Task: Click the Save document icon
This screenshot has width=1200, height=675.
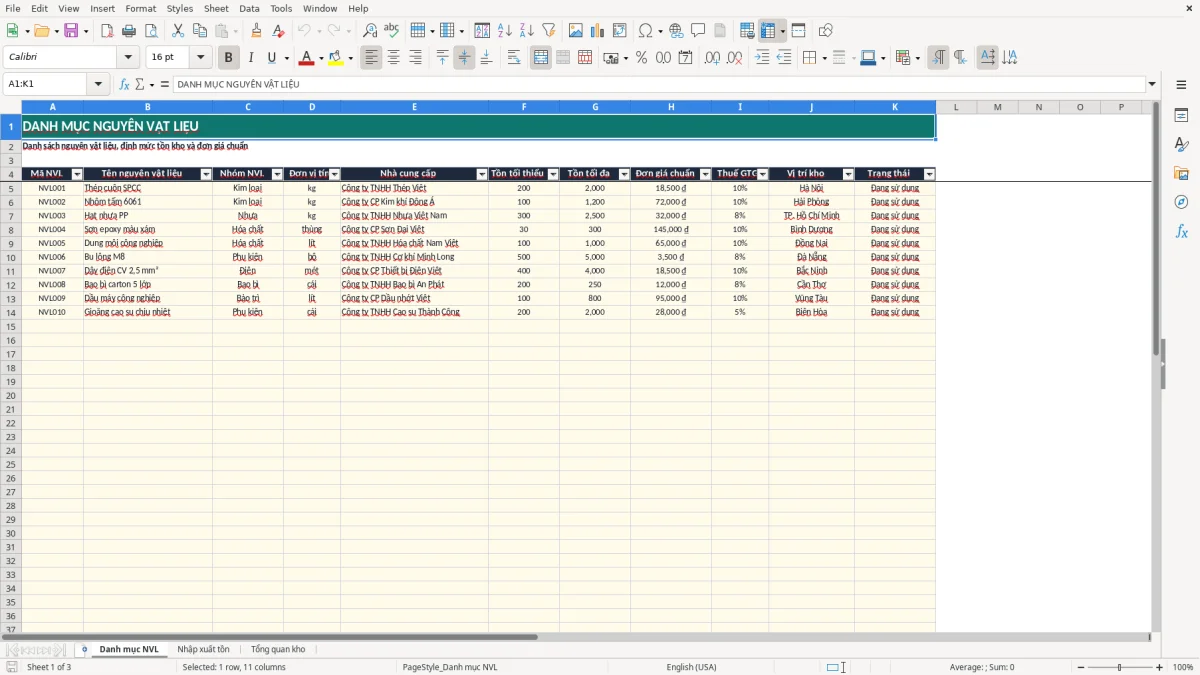Action: 71,31
